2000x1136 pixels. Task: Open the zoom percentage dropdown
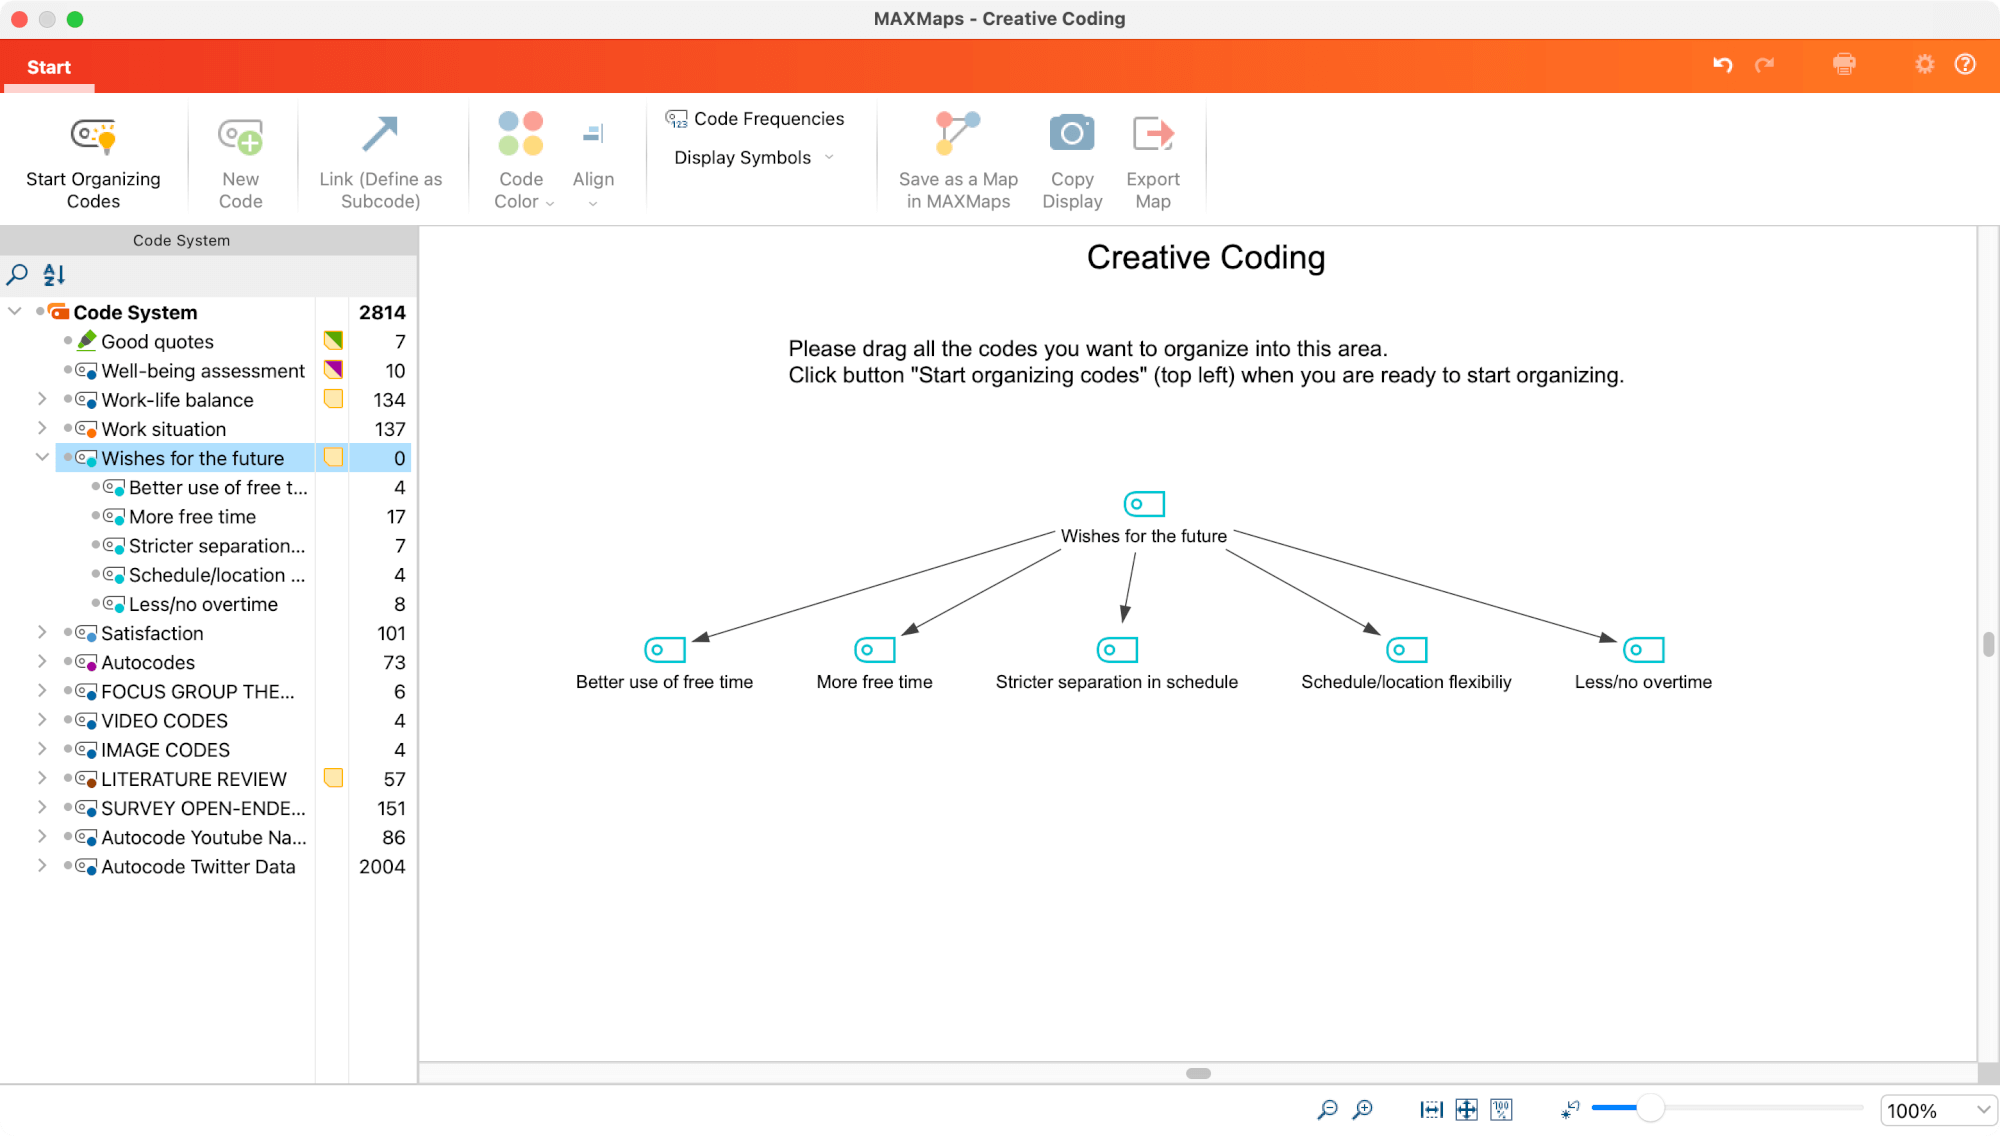click(x=1938, y=1110)
